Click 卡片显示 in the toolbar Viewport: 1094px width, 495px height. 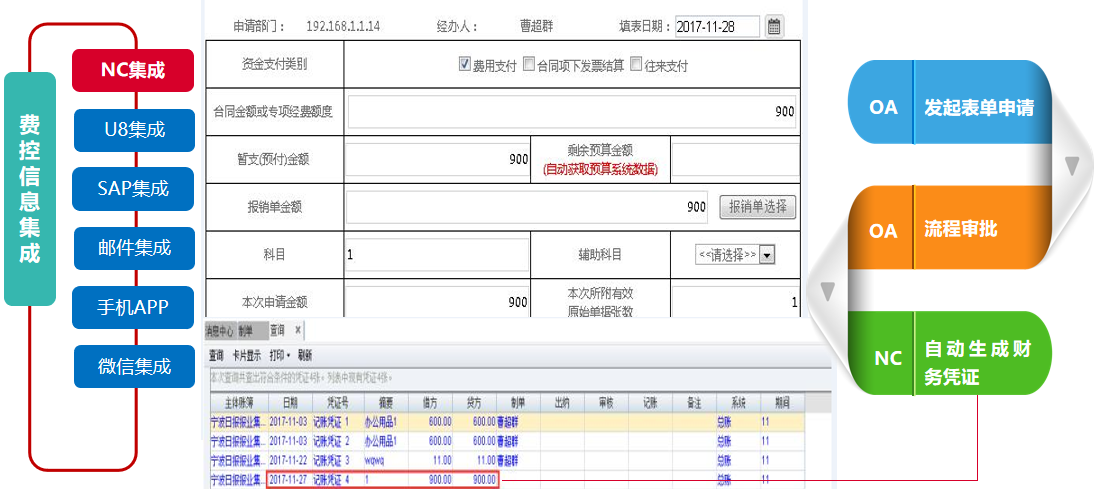tap(246, 355)
